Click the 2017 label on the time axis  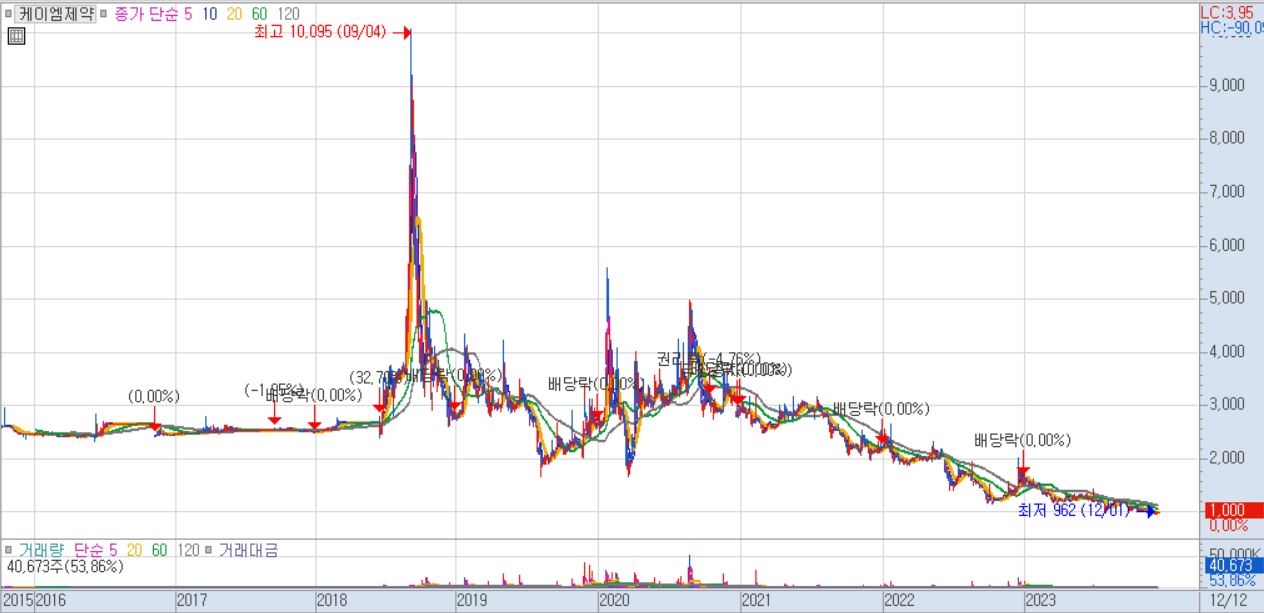(x=192, y=601)
